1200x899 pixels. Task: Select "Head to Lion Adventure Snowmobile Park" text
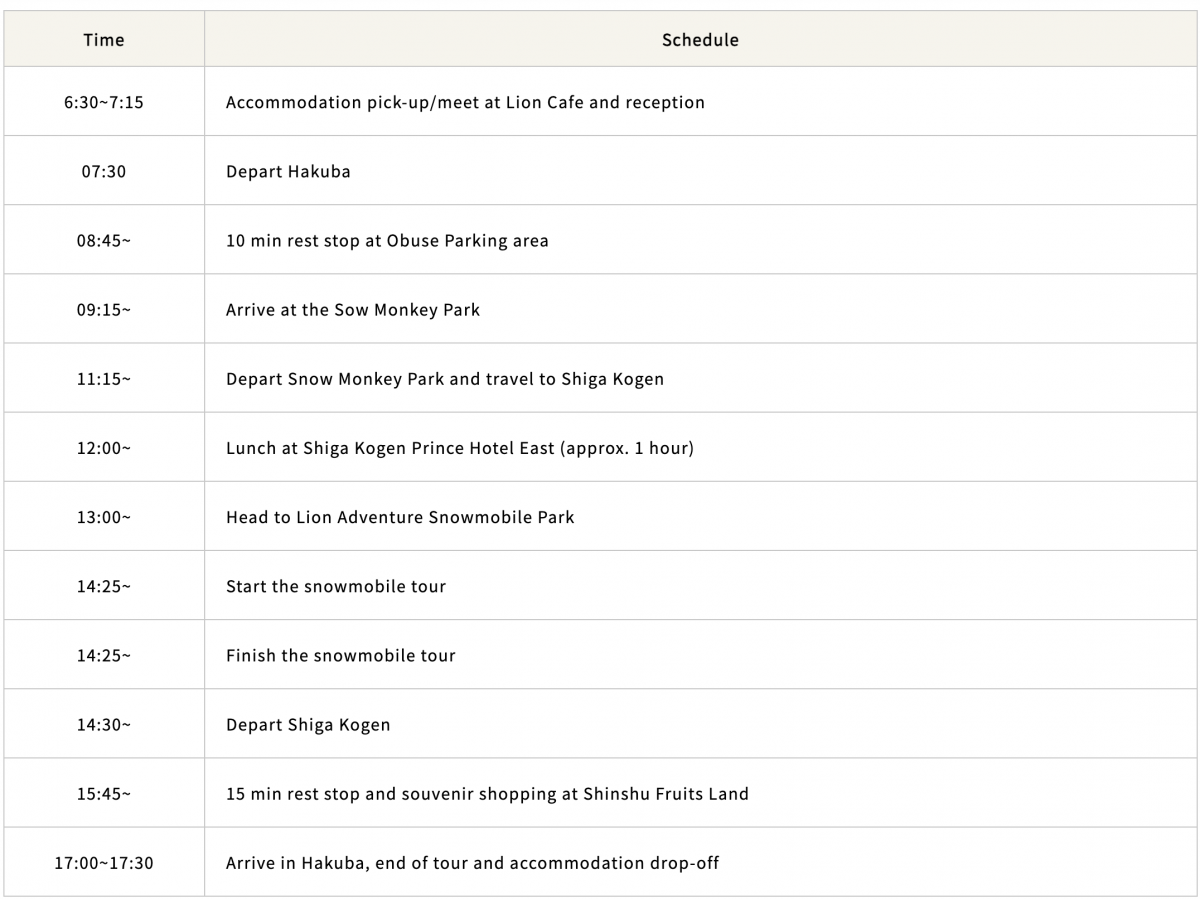click(x=400, y=517)
